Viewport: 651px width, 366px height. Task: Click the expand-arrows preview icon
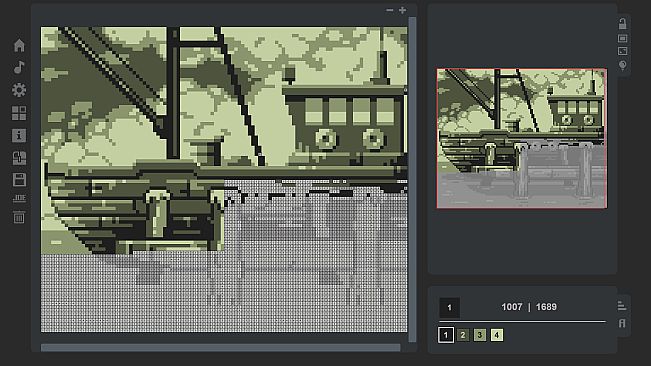(622, 51)
